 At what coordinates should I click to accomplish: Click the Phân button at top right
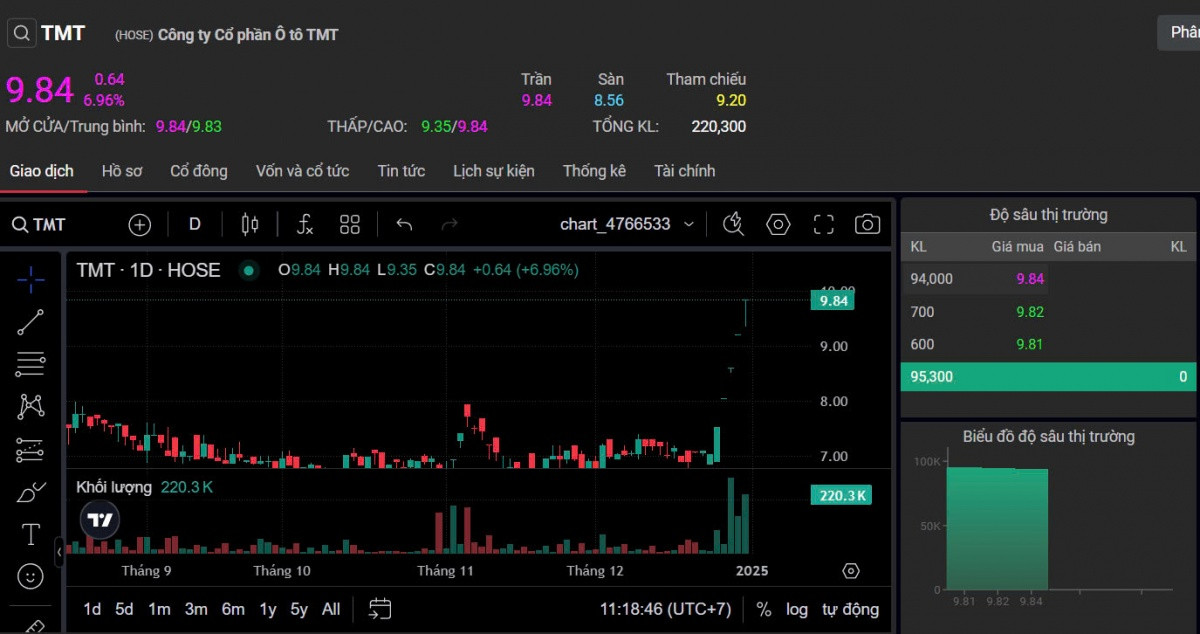(x=1179, y=33)
